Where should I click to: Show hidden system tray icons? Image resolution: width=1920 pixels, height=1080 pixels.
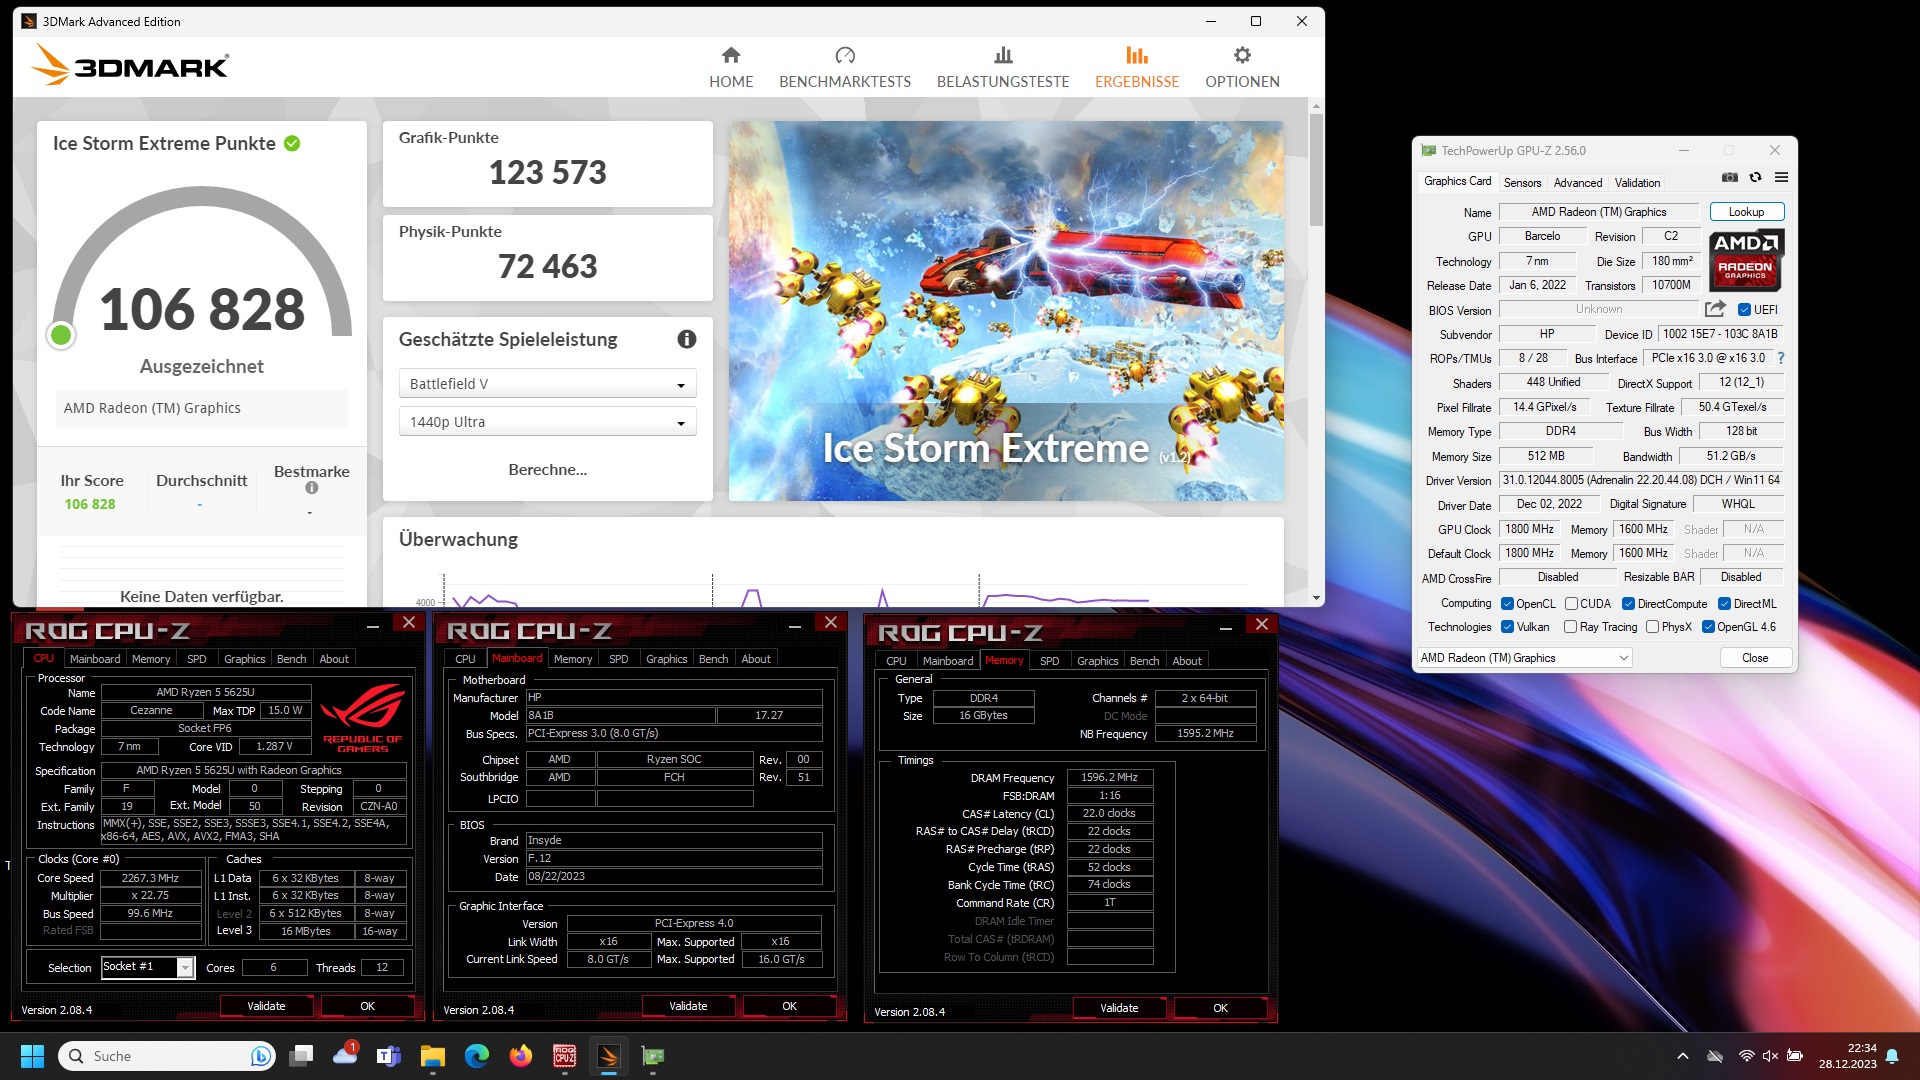click(x=1683, y=1056)
